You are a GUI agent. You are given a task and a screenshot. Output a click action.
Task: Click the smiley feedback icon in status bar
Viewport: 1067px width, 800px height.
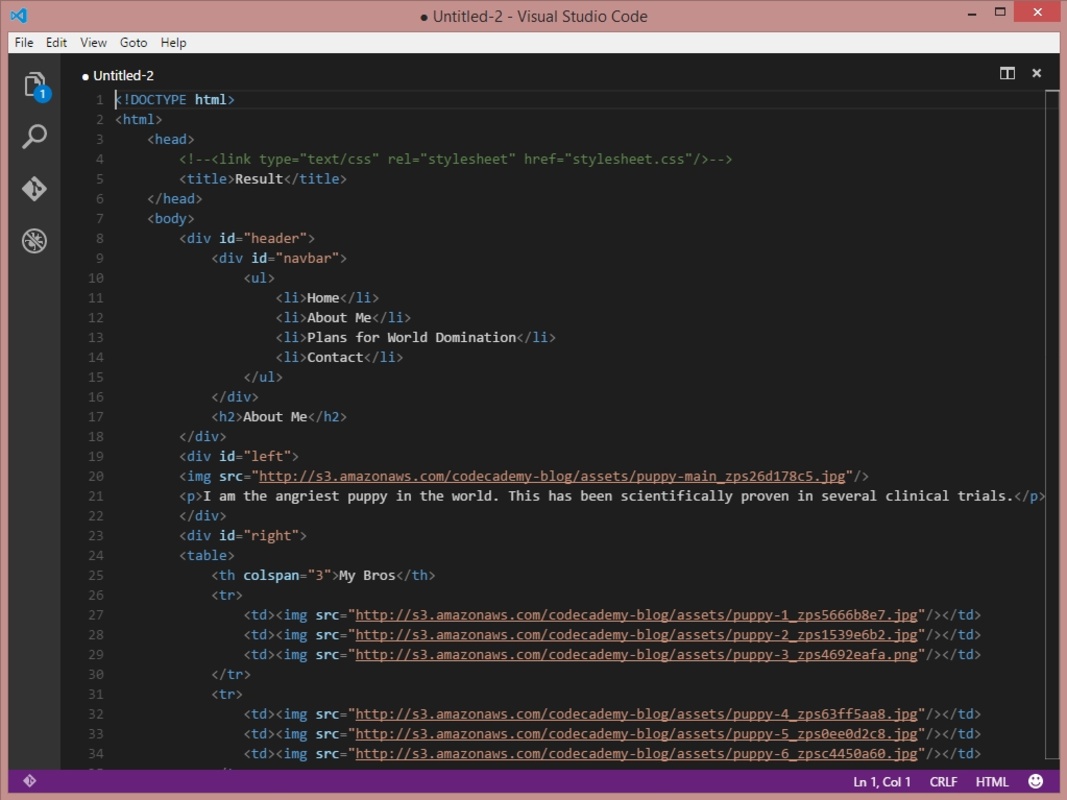coord(1036,781)
